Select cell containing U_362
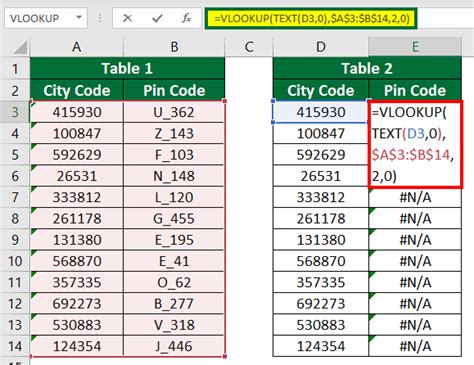This screenshot has width=474, height=365. tap(174, 112)
